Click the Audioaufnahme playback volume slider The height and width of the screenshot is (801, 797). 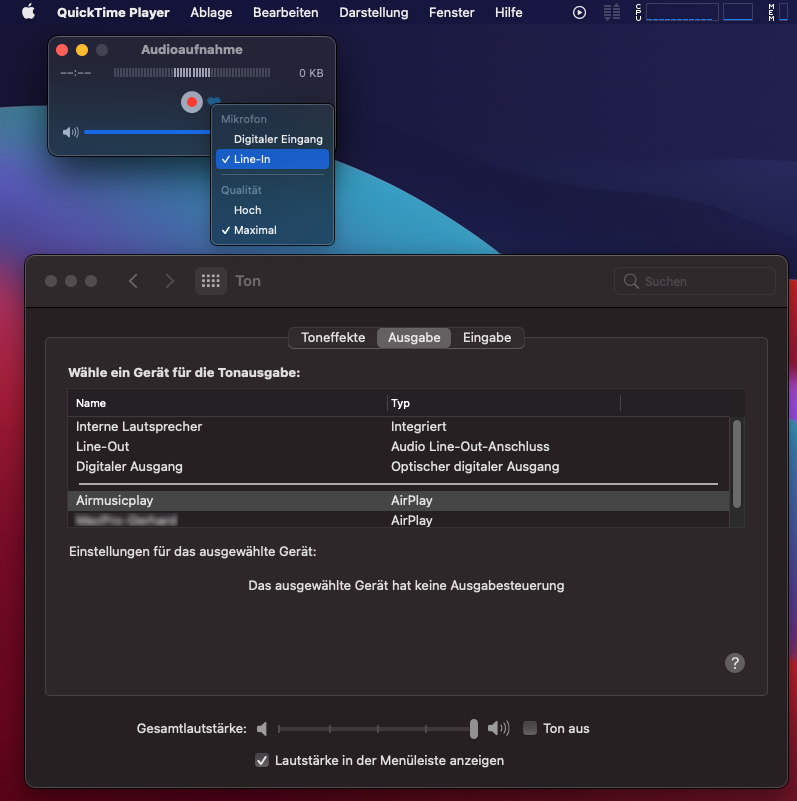[147, 132]
